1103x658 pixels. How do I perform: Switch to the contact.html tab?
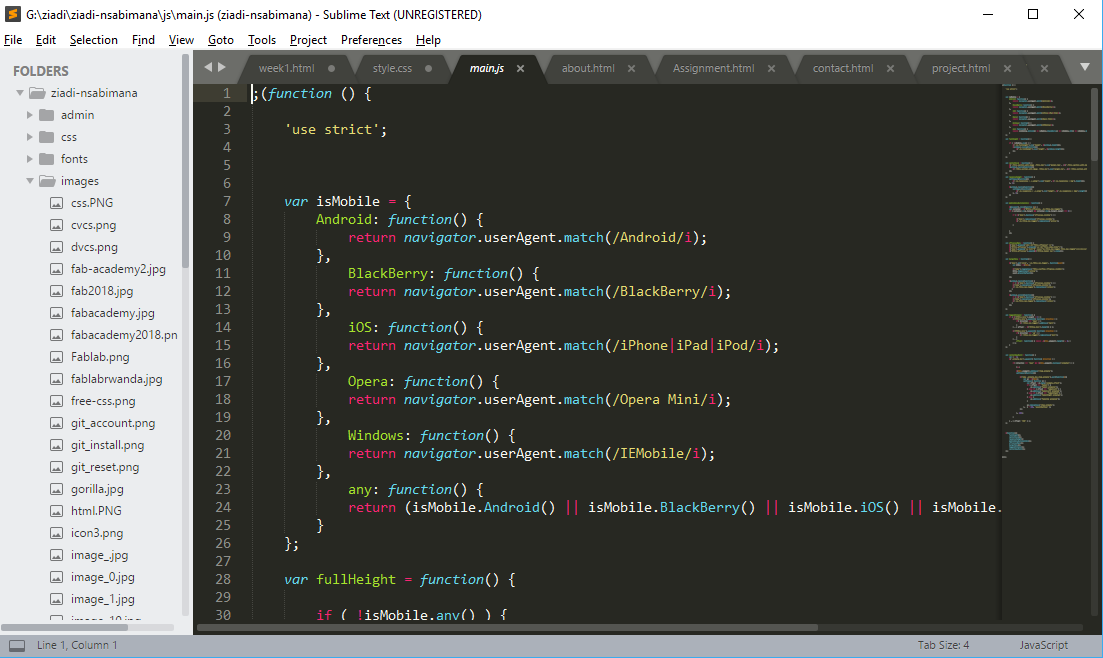click(x=843, y=68)
